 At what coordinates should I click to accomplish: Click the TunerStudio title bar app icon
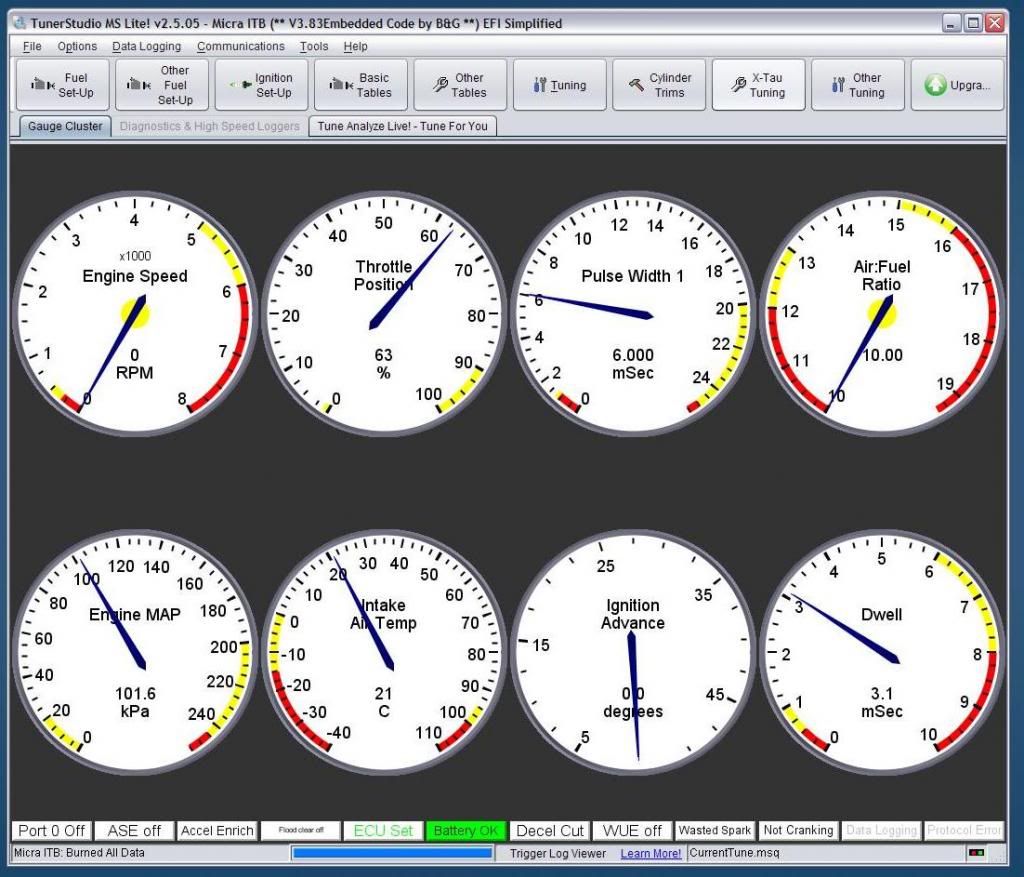point(20,23)
